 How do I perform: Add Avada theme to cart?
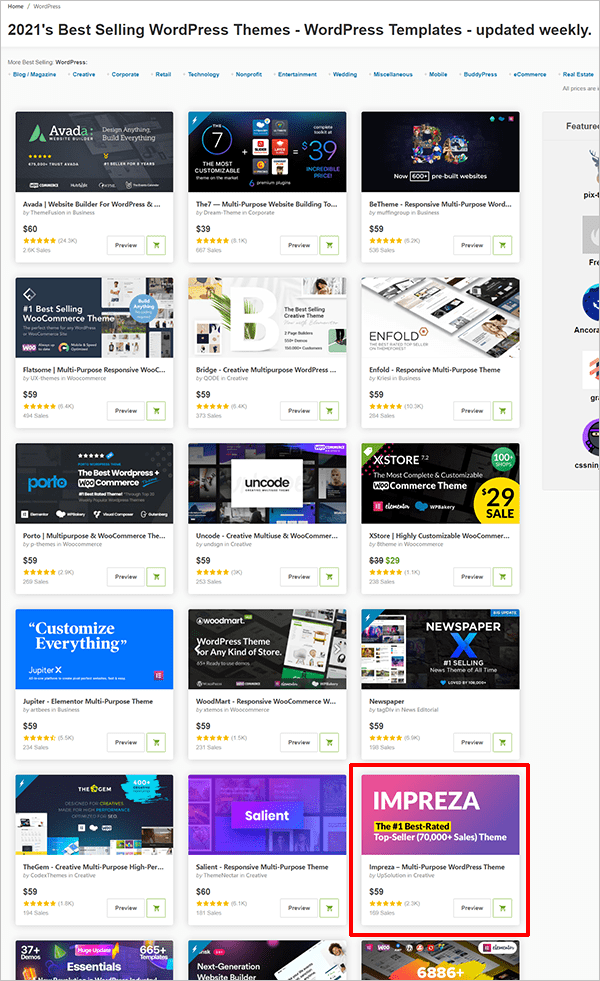coord(156,245)
